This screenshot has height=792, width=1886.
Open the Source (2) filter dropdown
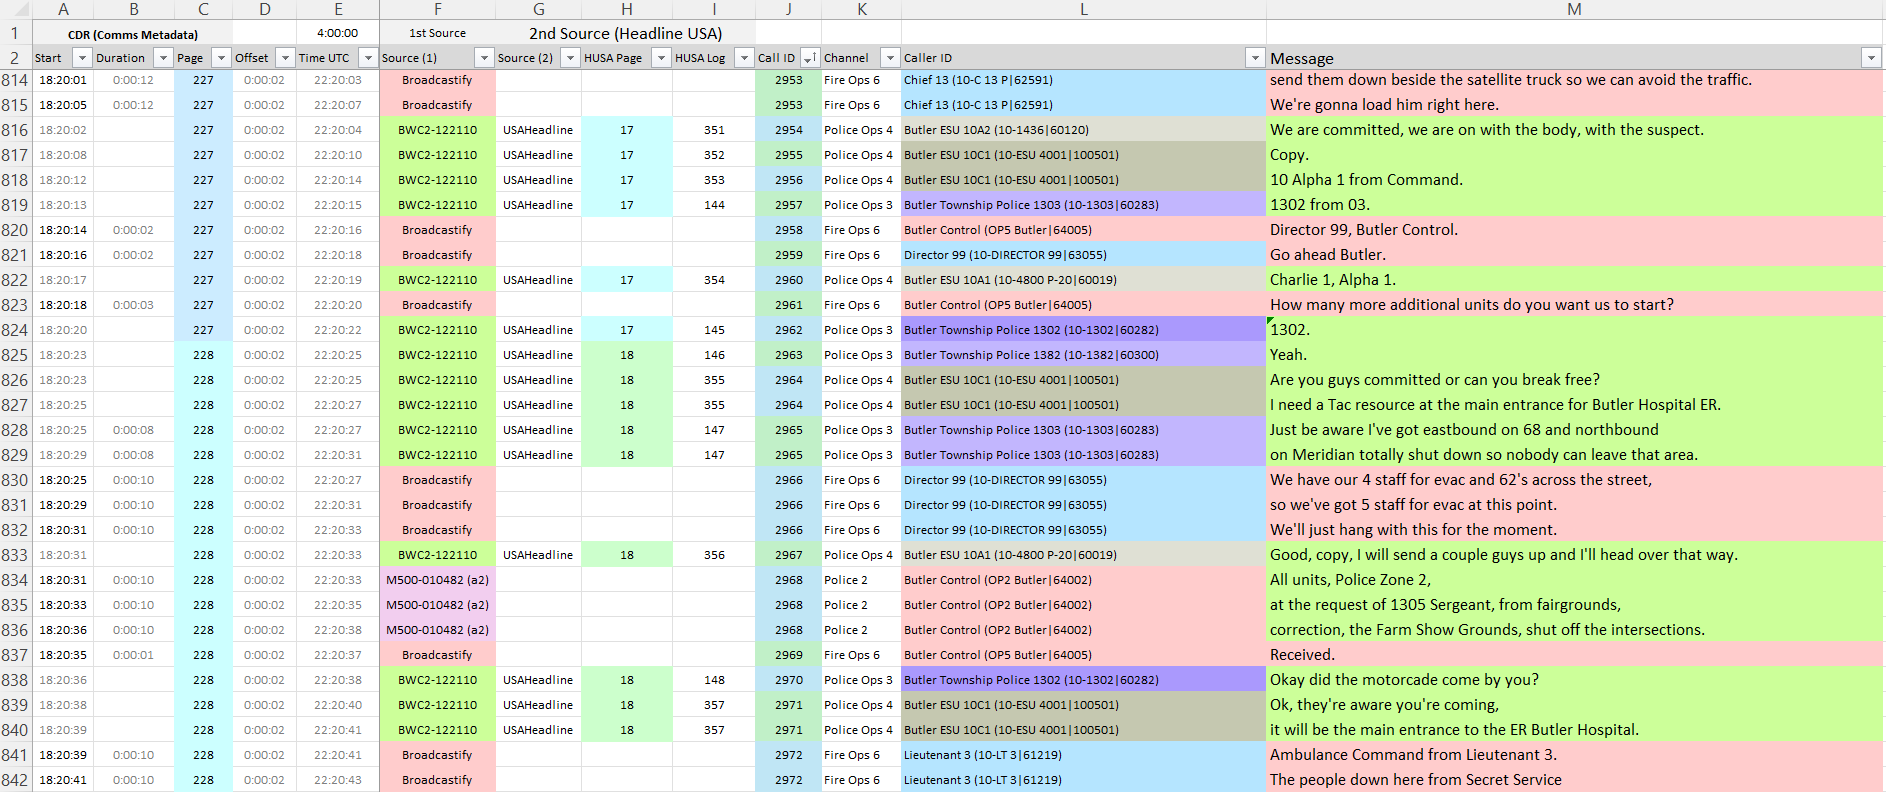[570, 58]
